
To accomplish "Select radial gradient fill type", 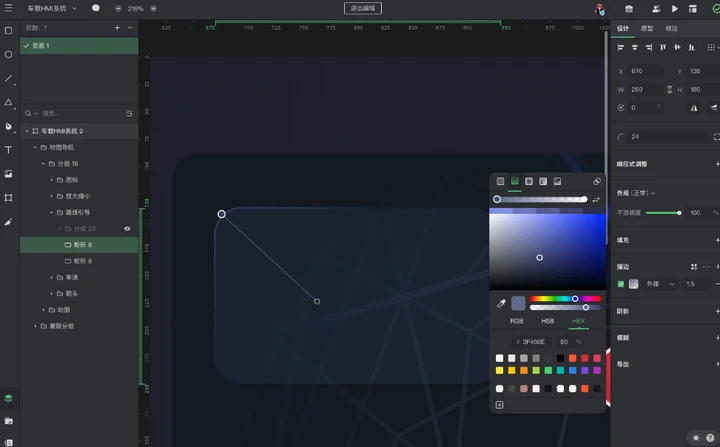I will [x=529, y=181].
